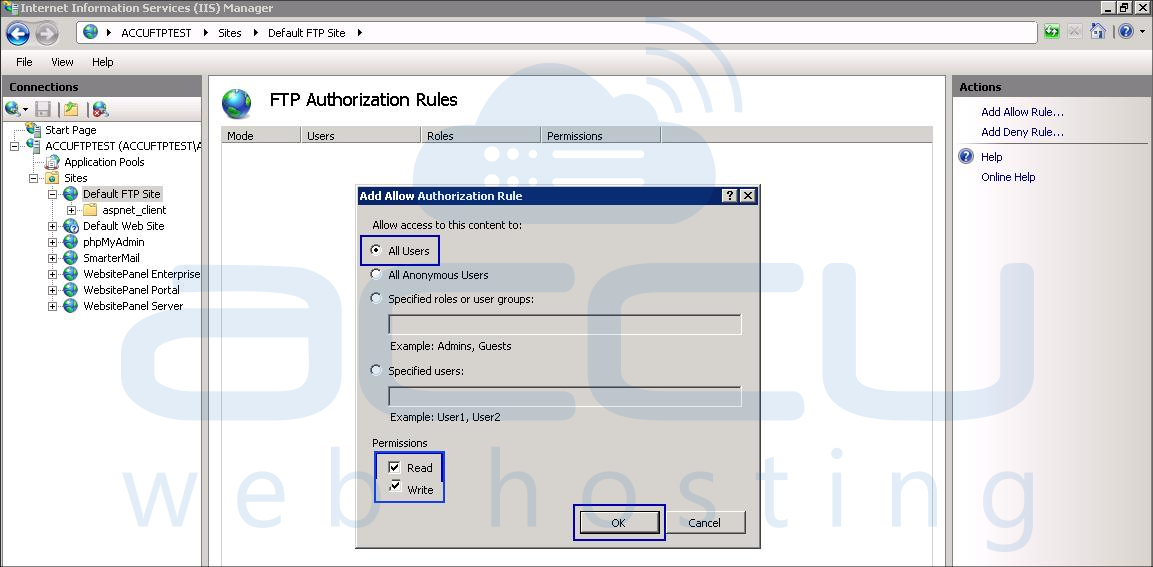Image resolution: width=1153 pixels, height=567 pixels.
Task: Toggle the Read permission checkbox
Action: [395, 468]
